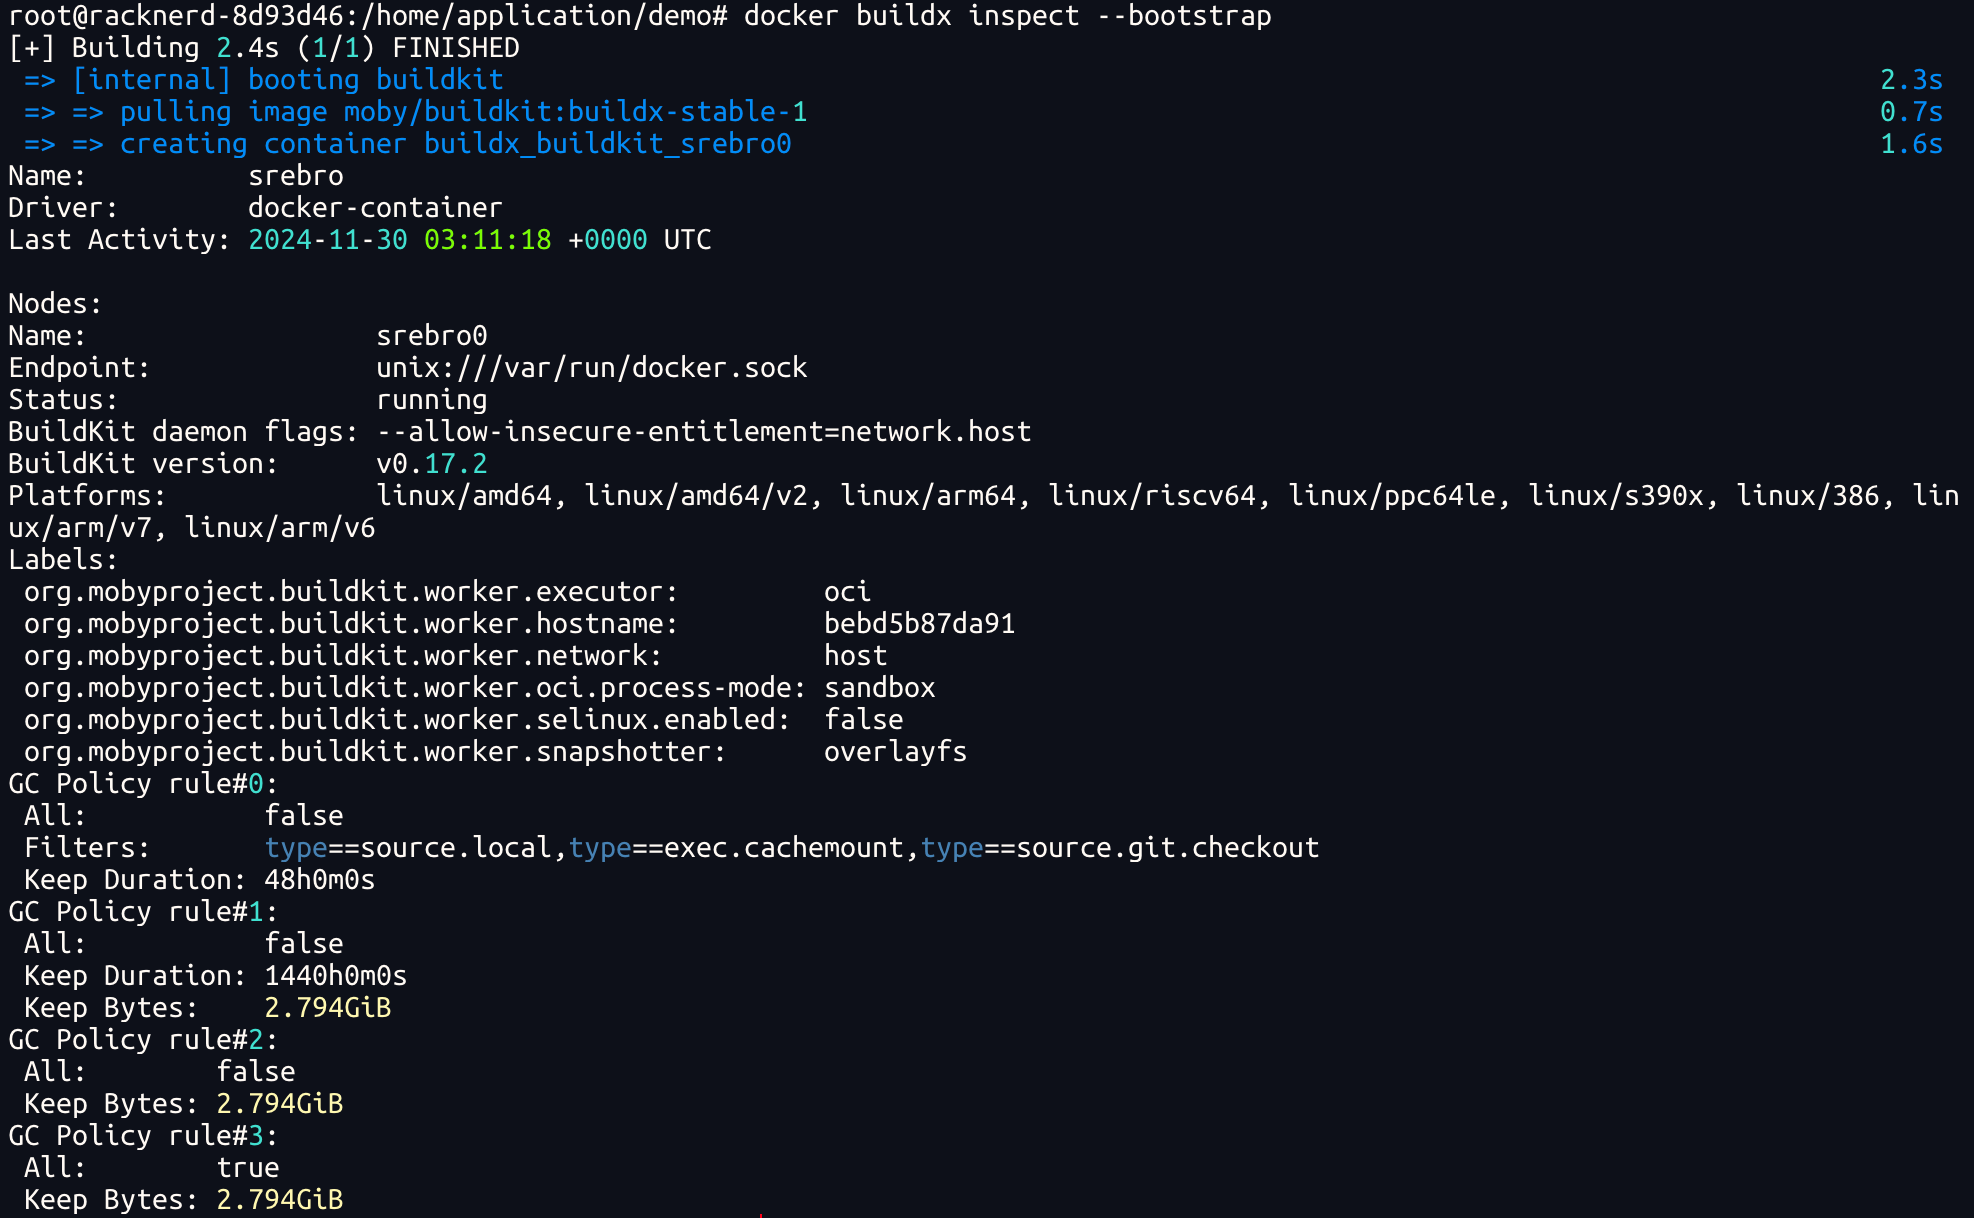The width and height of the screenshot is (1974, 1218).
Task: Click the "true" value under rule#3
Action: (x=248, y=1168)
